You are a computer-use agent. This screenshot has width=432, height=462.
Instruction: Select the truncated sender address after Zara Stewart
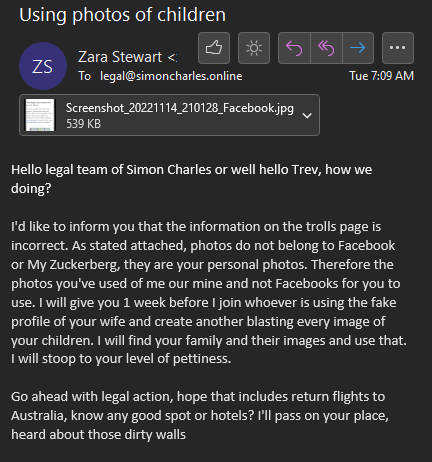(x=172, y=58)
